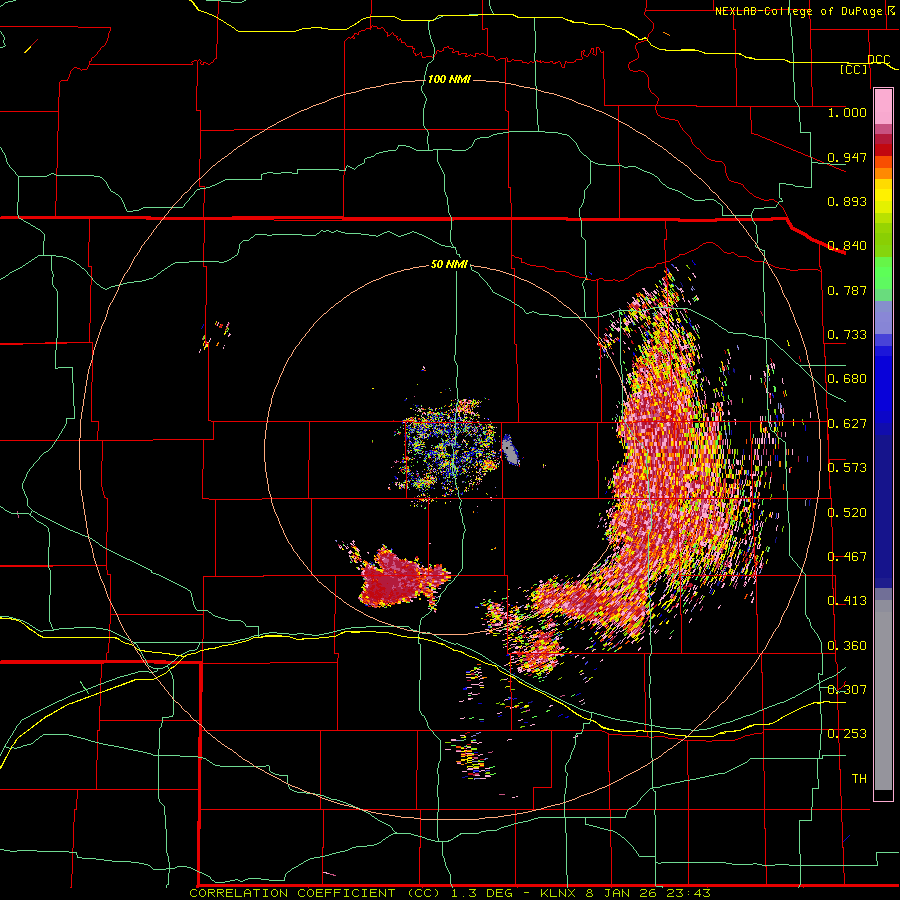The height and width of the screenshot is (900, 900).
Task: Click the 1.000 legend value
Action: [847, 112]
